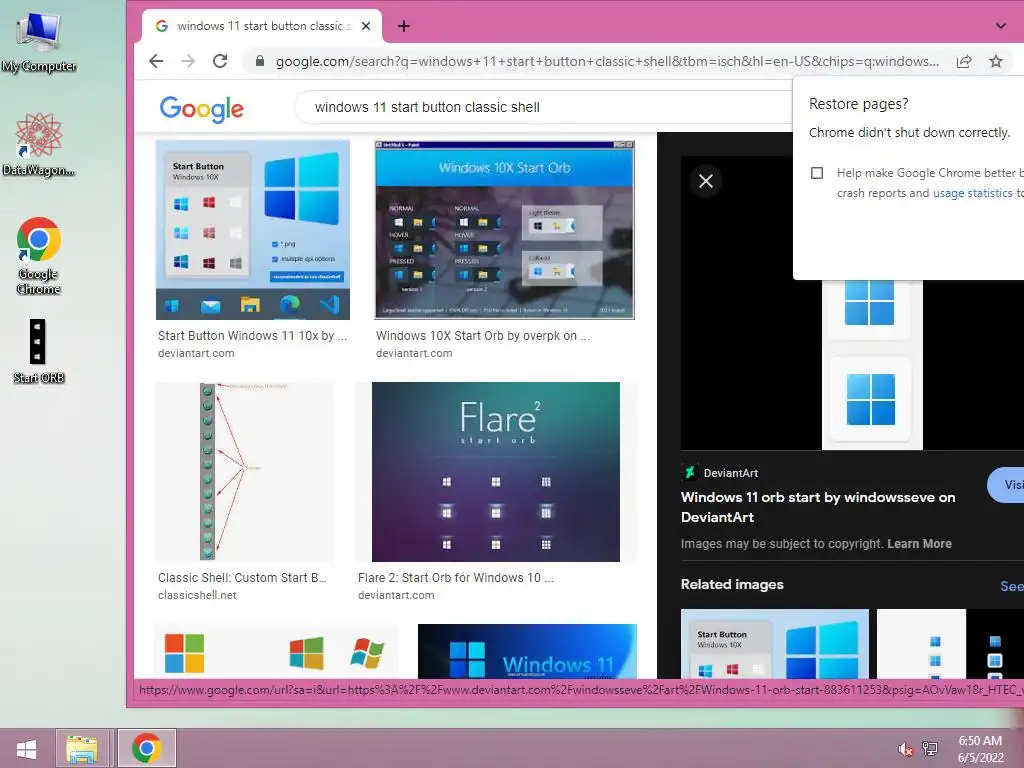The width and height of the screenshot is (1024, 768).
Task: Open Windows 11 orb start by windowsseve title
Action: pos(818,507)
